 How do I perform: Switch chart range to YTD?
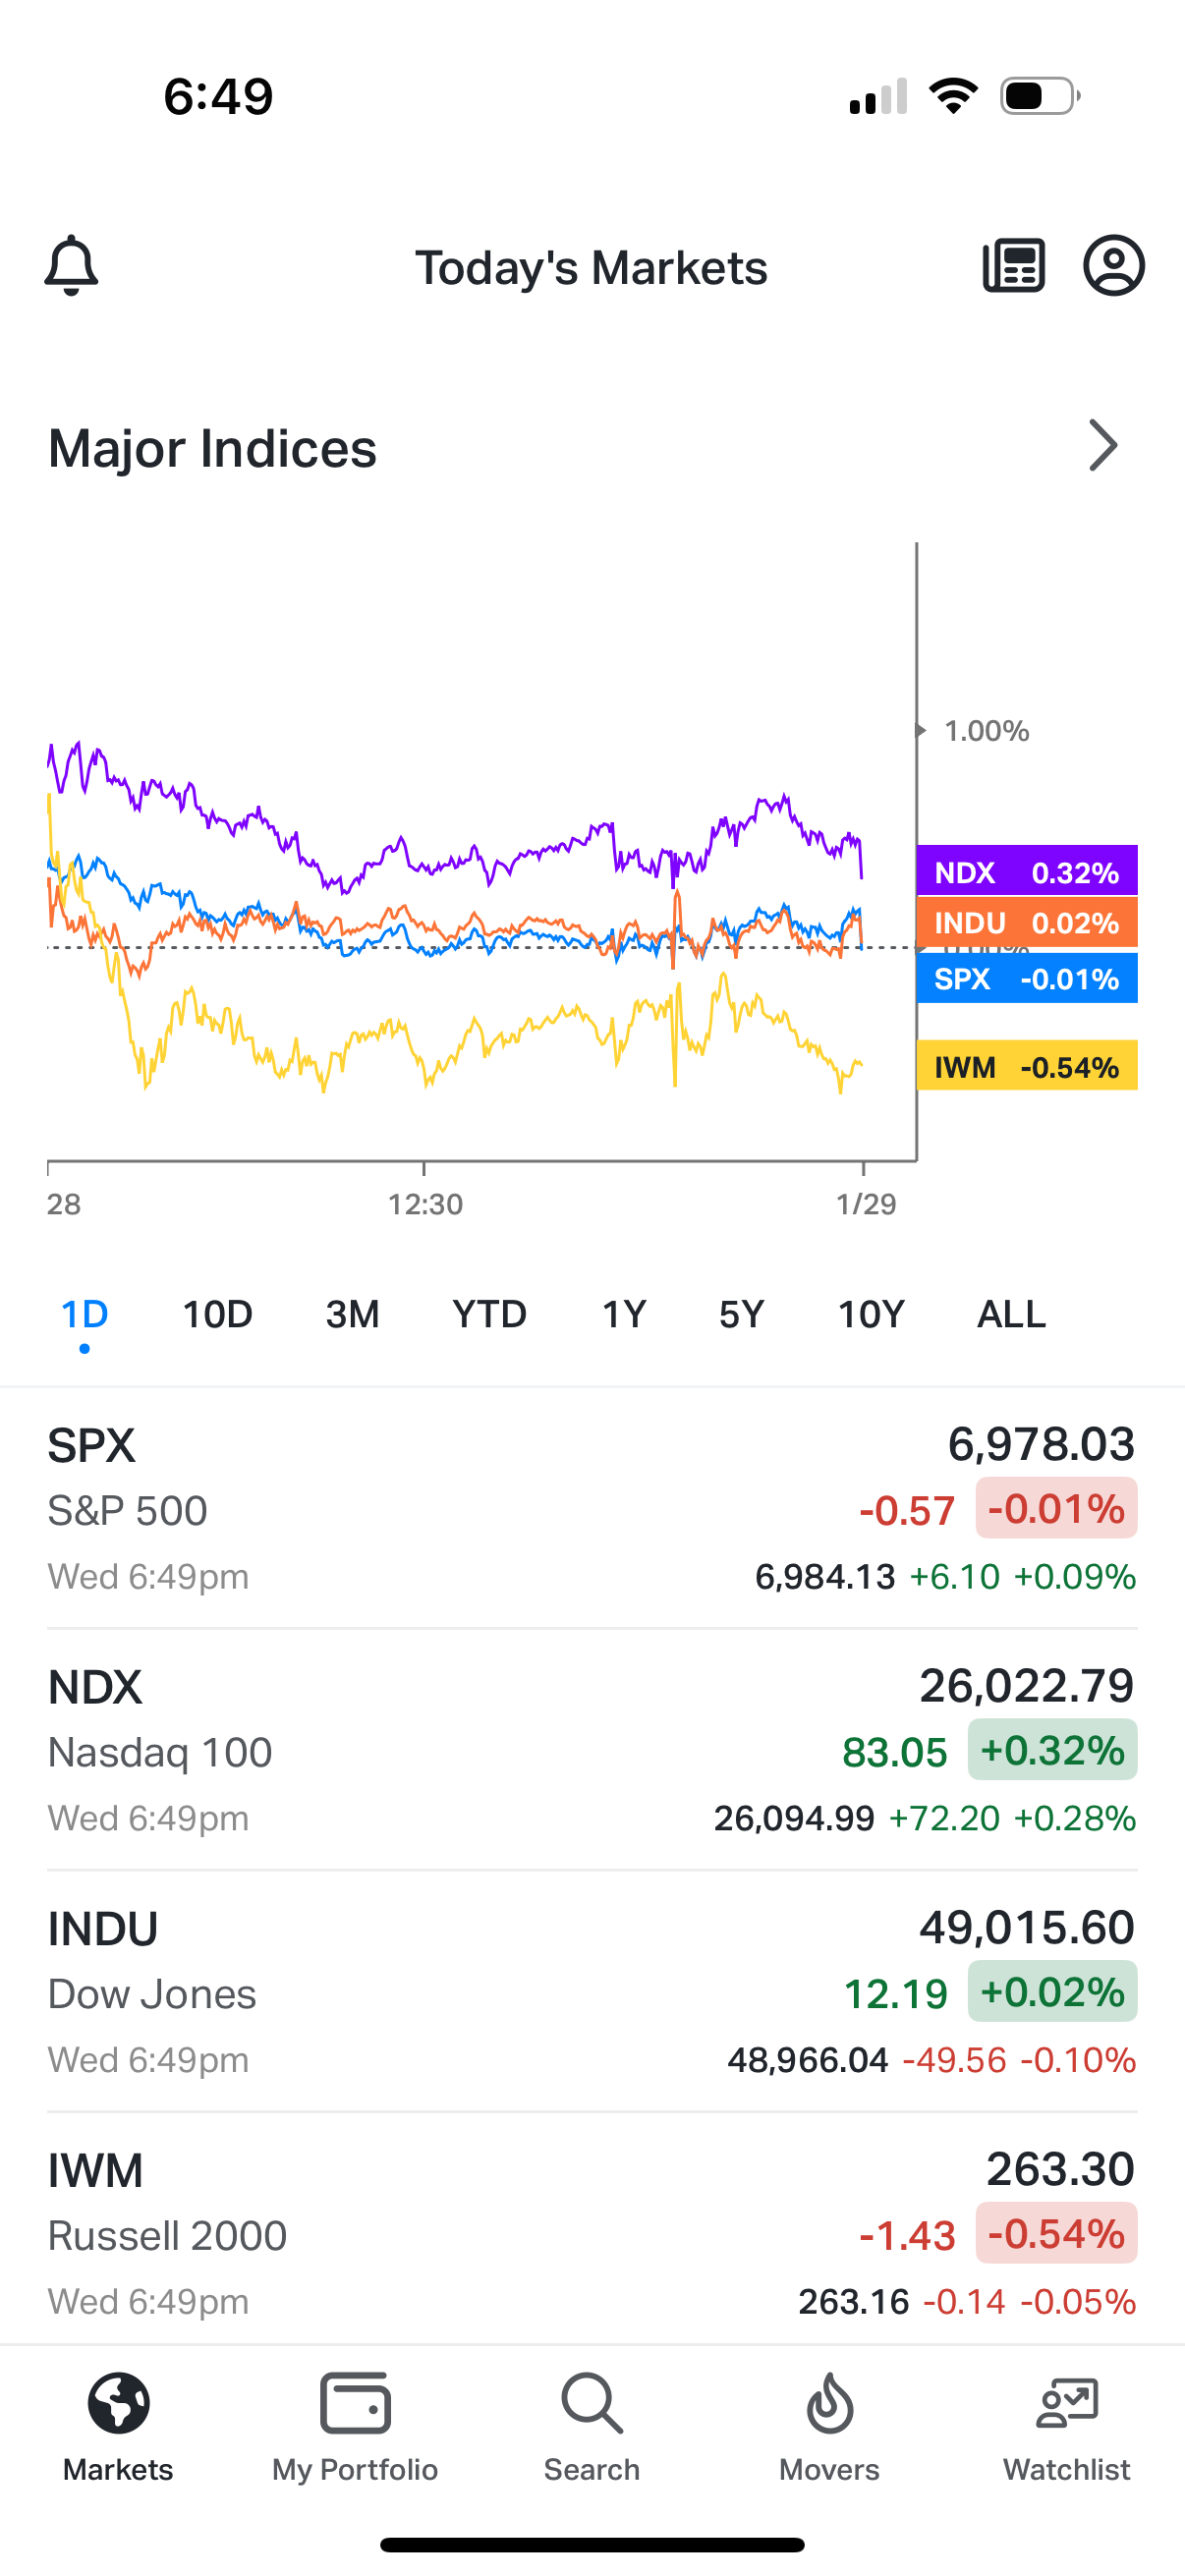tap(489, 1314)
